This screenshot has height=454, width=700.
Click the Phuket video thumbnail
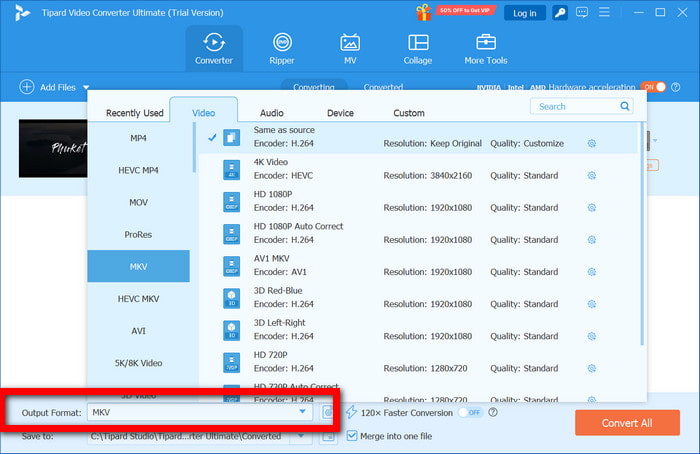point(53,148)
